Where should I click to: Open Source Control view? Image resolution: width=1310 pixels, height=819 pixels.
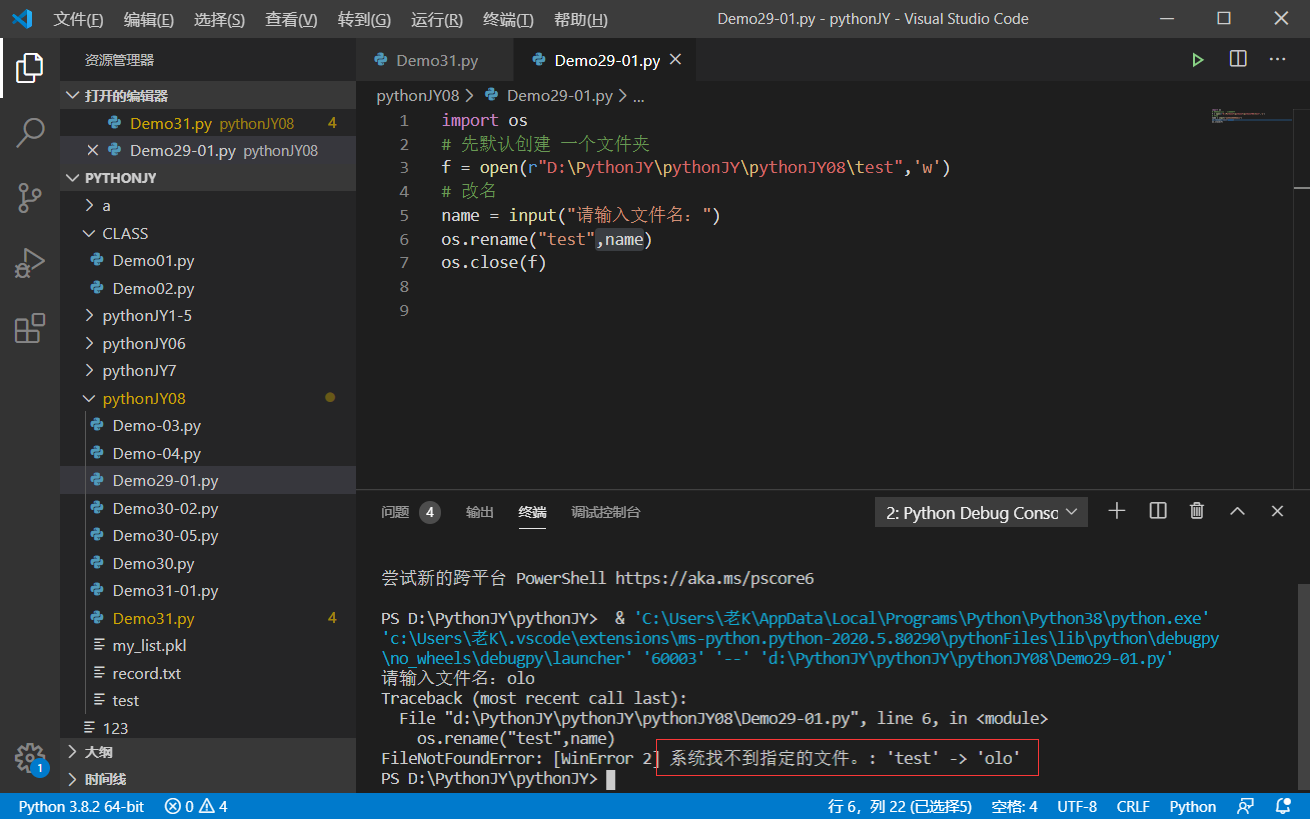coord(30,198)
